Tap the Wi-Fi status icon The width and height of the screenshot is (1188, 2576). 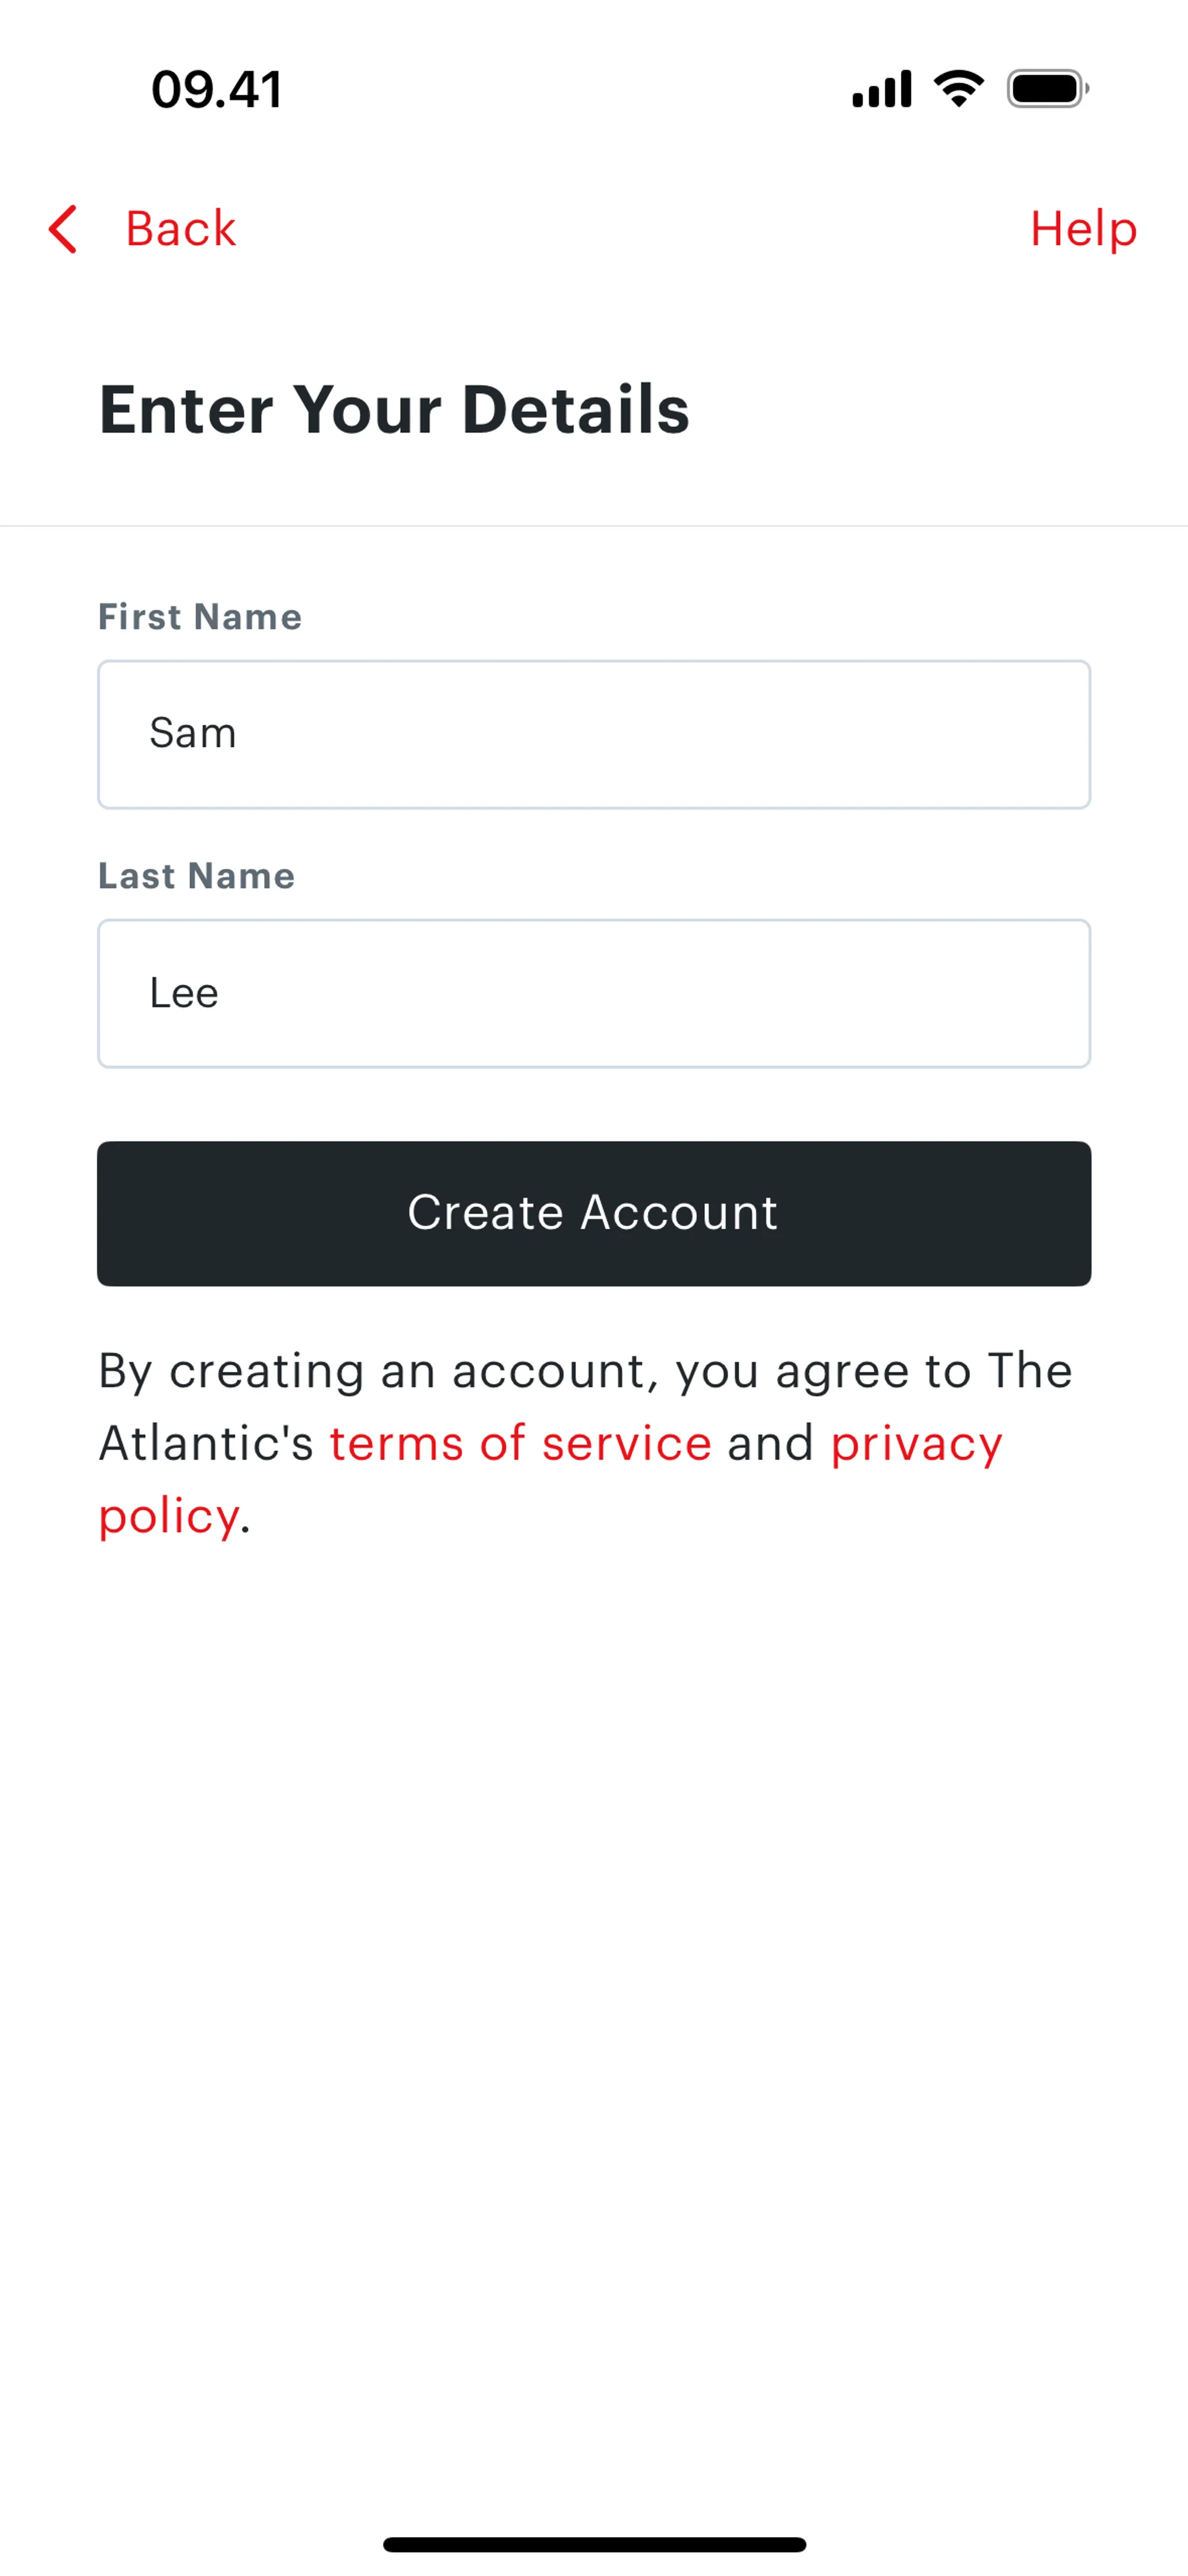(958, 89)
